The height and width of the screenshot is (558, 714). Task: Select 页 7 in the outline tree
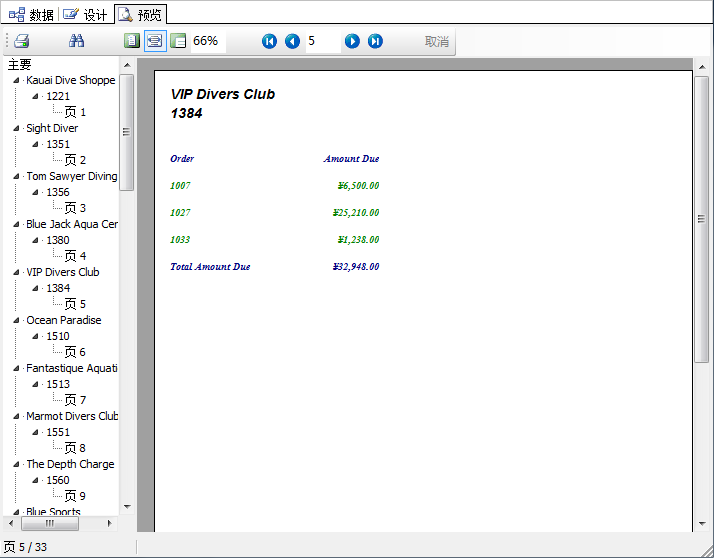click(75, 400)
